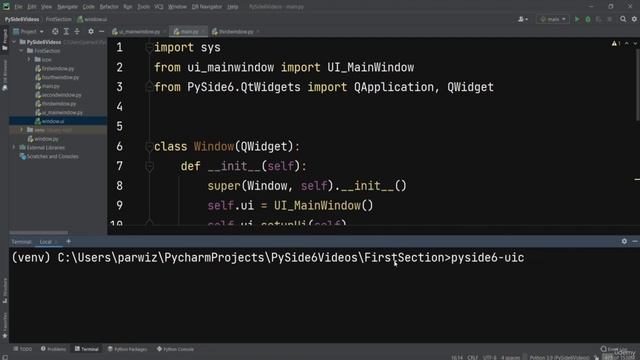Open the TODO tool window button
Screen dimensions: 640x360
click(22, 349)
